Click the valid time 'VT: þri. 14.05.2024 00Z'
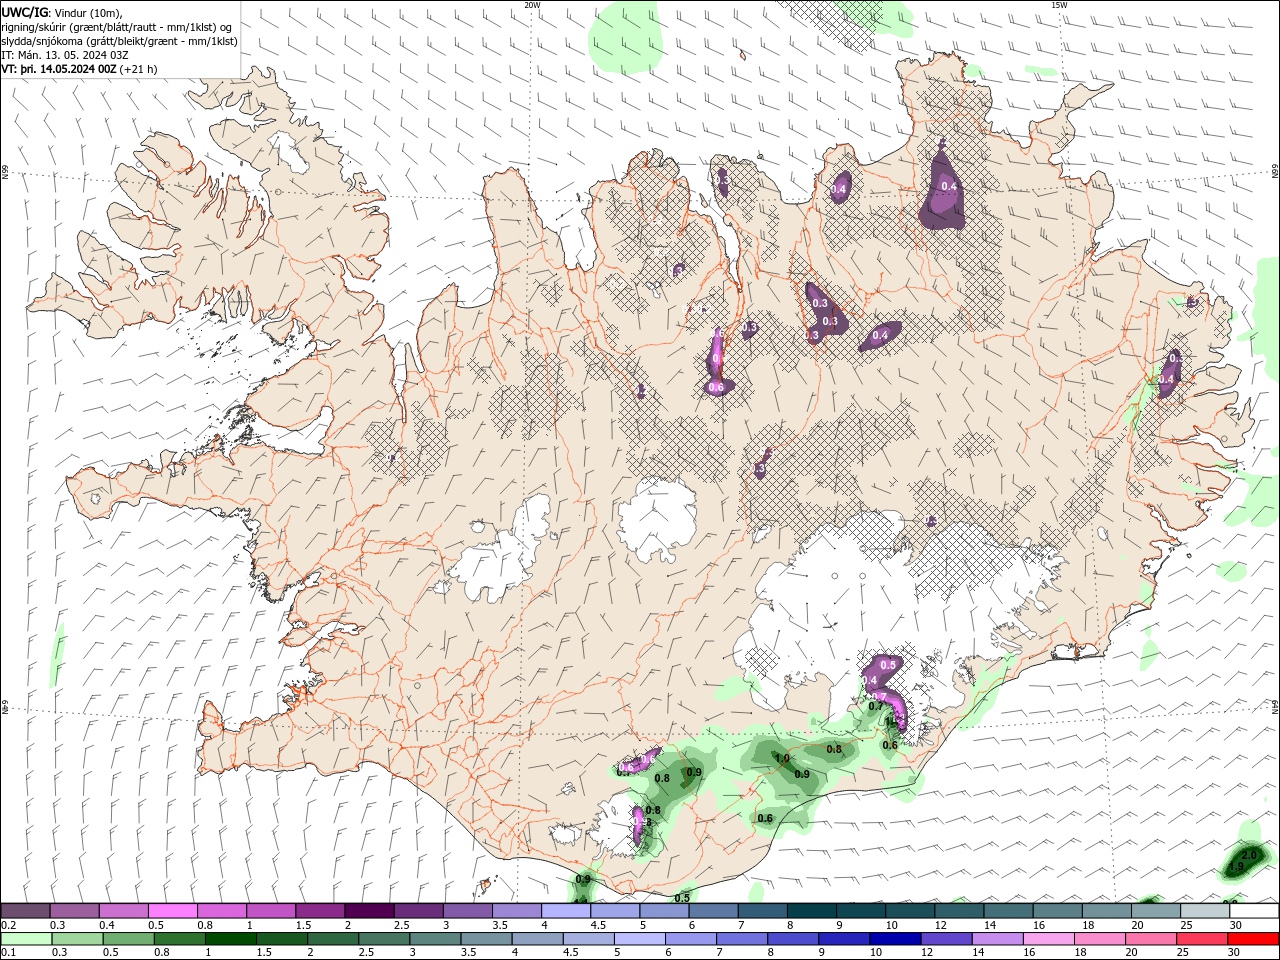Screen dimensions: 1280x960 point(59,69)
